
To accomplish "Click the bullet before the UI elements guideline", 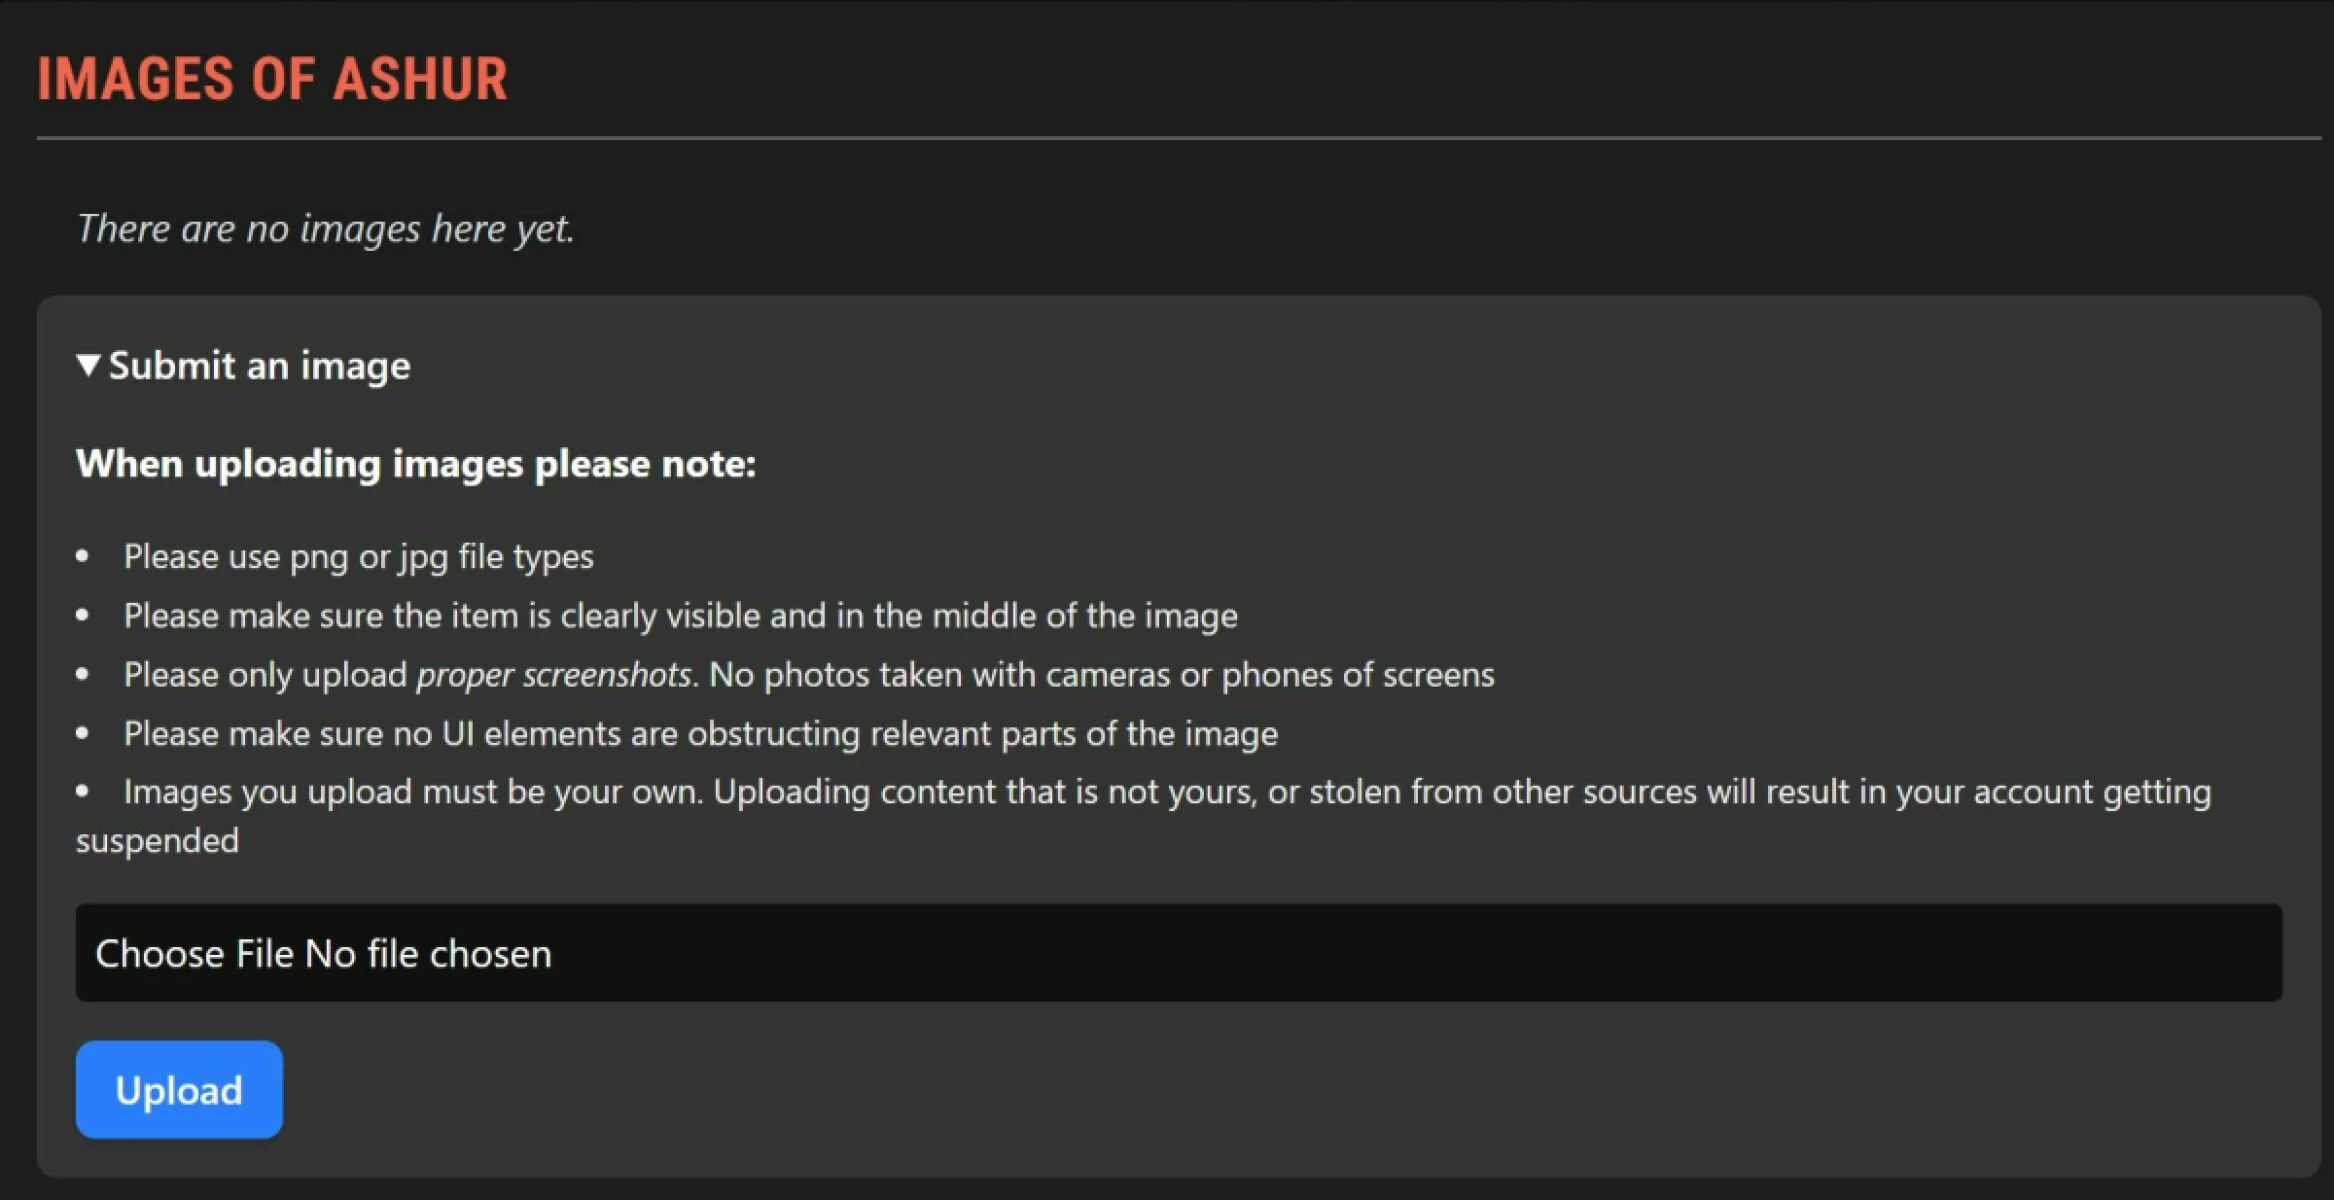I will (83, 733).
